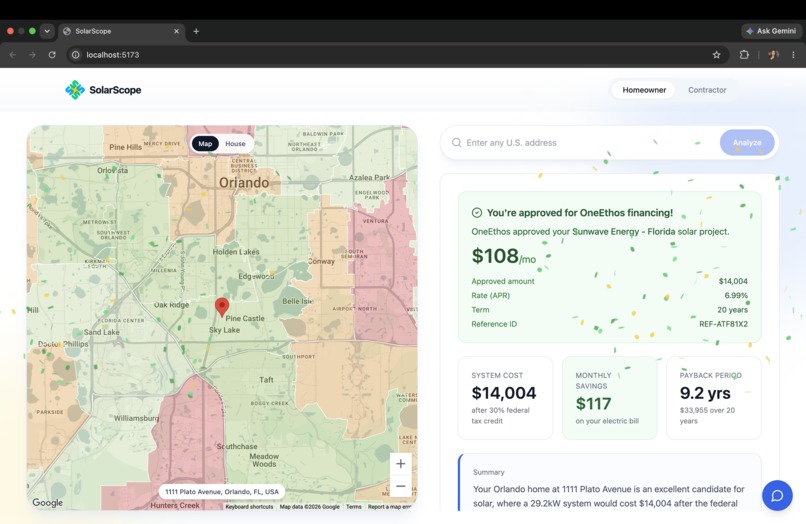Screen dimensions: 806x524
Task: Select the SolarScope browser tab
Action: [121, 31]
